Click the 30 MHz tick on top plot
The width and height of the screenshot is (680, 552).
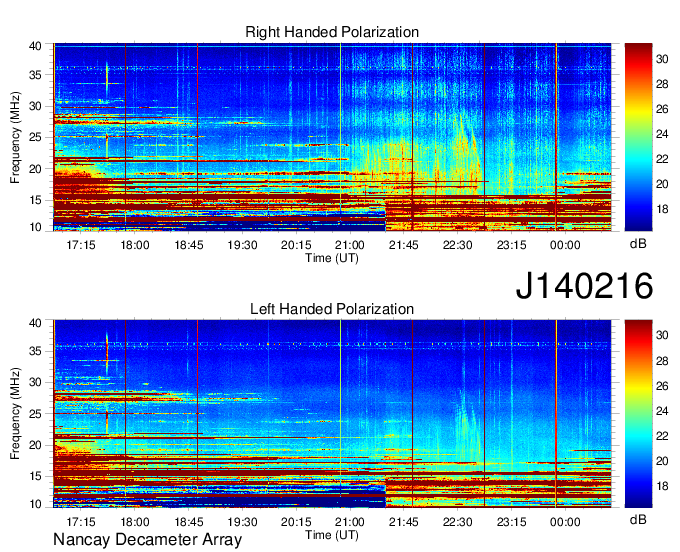35,106
